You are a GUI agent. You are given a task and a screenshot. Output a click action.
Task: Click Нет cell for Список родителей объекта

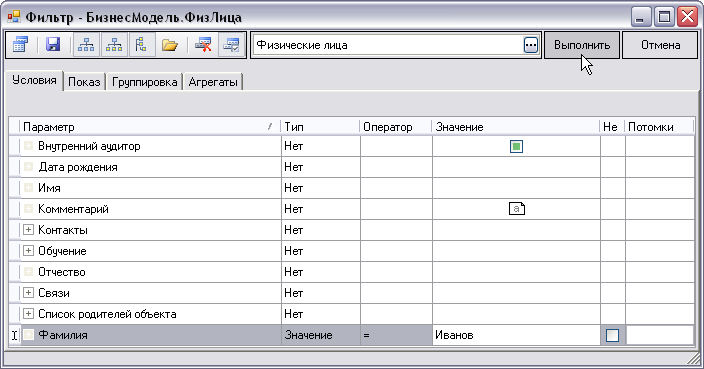(x=321, y=314)
